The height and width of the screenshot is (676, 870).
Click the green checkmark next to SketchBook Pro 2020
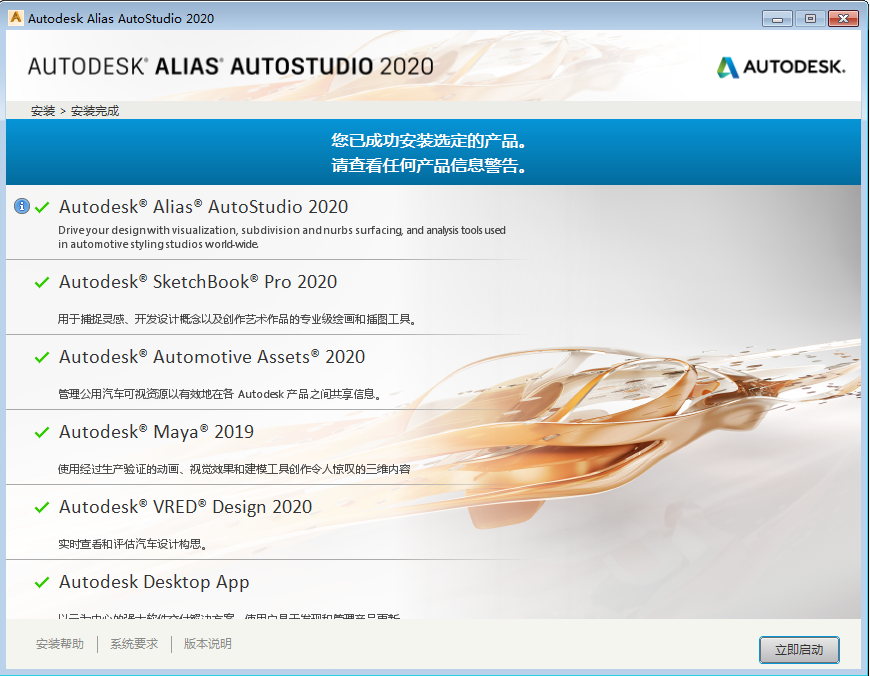pos(42,282)
